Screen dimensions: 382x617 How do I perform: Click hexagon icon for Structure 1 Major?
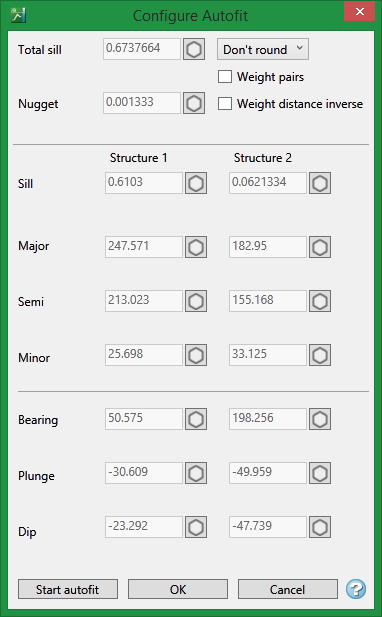tap(196, 247)
